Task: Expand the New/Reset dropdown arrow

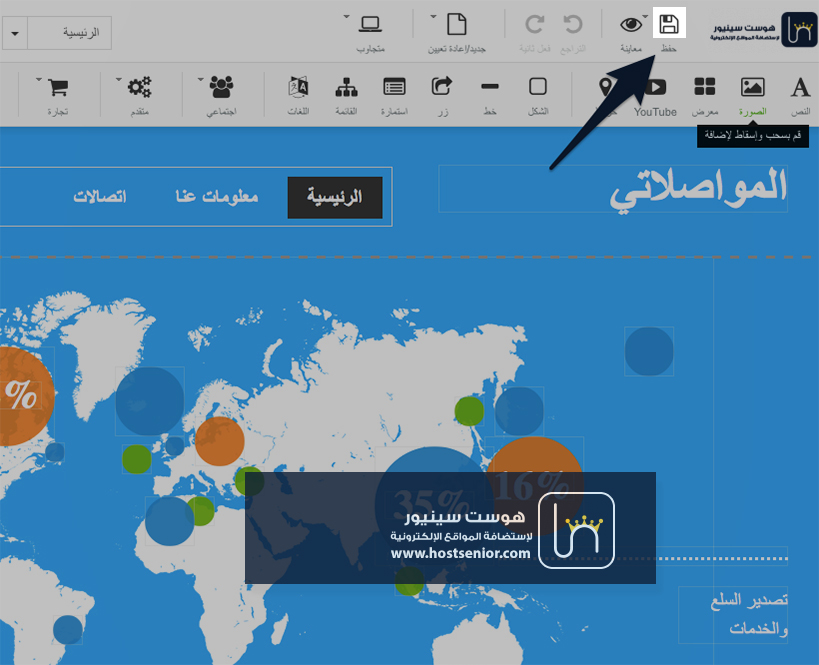Action: click(x=433, y=17)
